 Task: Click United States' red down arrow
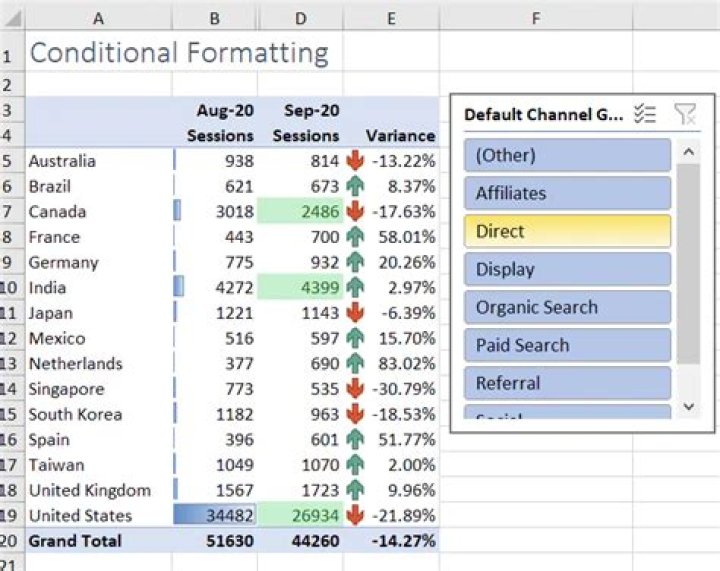pos(354,516)
